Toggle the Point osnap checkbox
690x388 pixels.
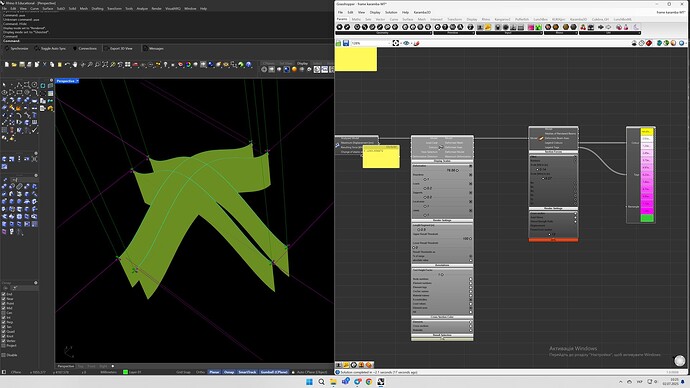tap(4, 304)
